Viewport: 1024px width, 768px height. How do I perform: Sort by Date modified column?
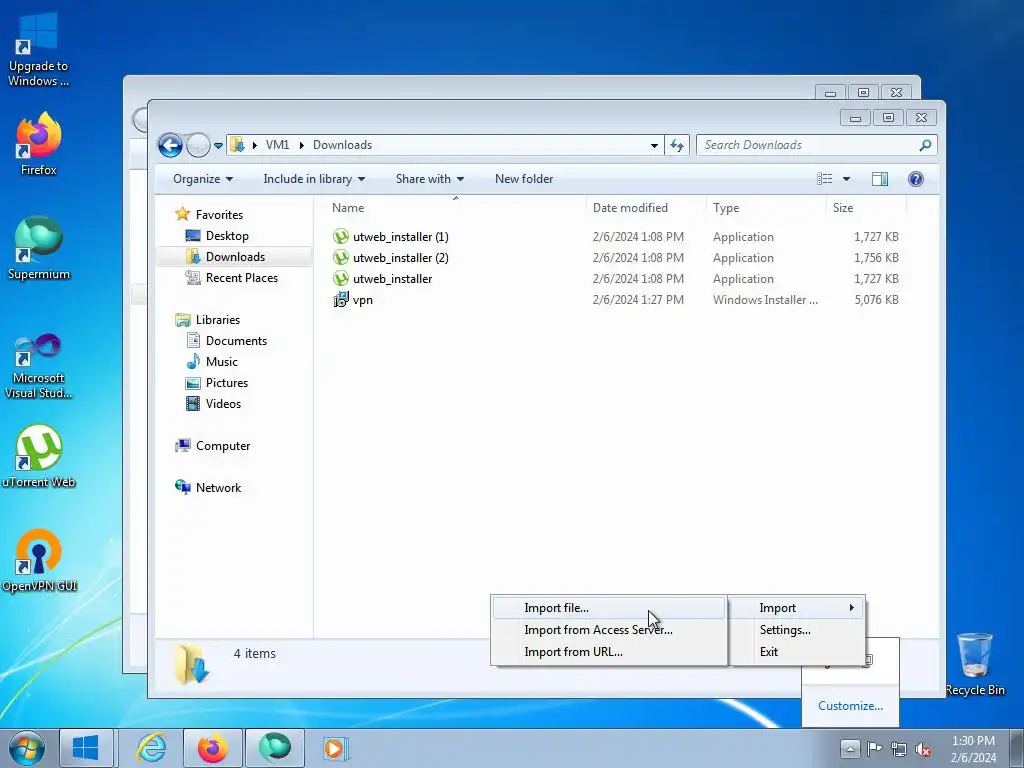646,208
